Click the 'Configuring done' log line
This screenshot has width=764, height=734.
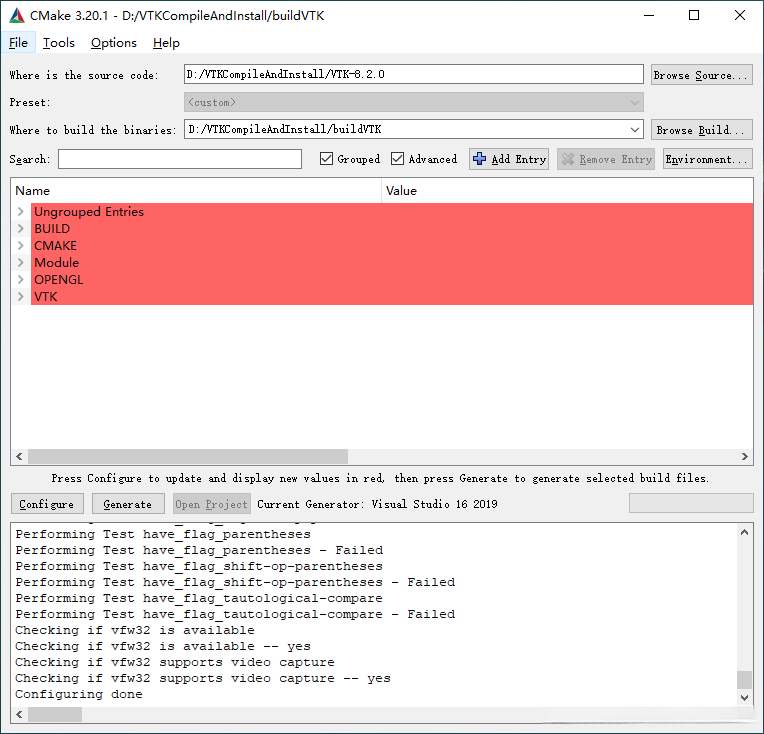[x=79, y=694]
